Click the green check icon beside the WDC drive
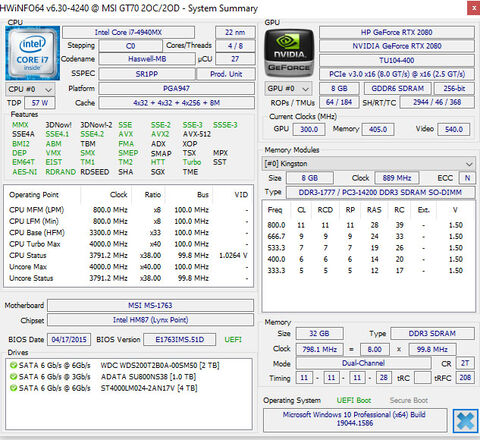The image size is (480, 440). pyautogui.click(x=13, y=365)
